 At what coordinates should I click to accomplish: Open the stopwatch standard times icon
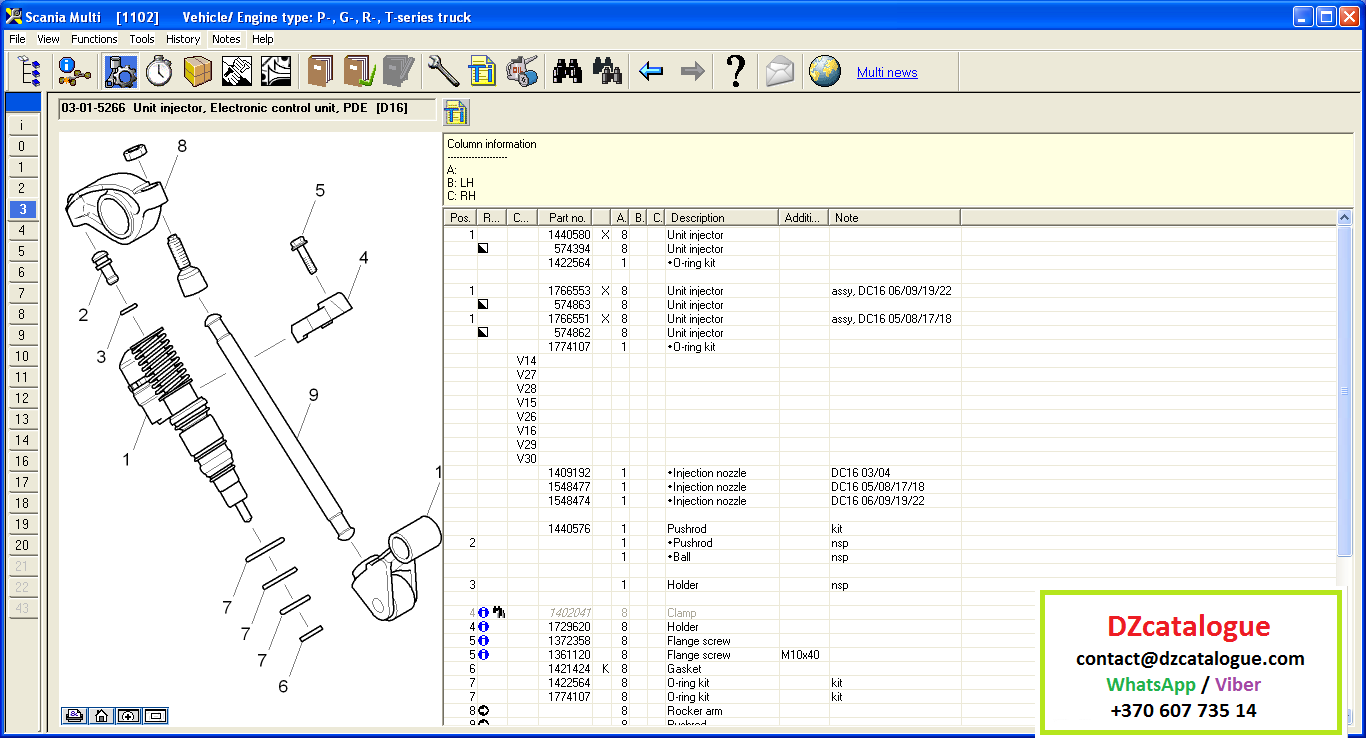pos(159,72)
